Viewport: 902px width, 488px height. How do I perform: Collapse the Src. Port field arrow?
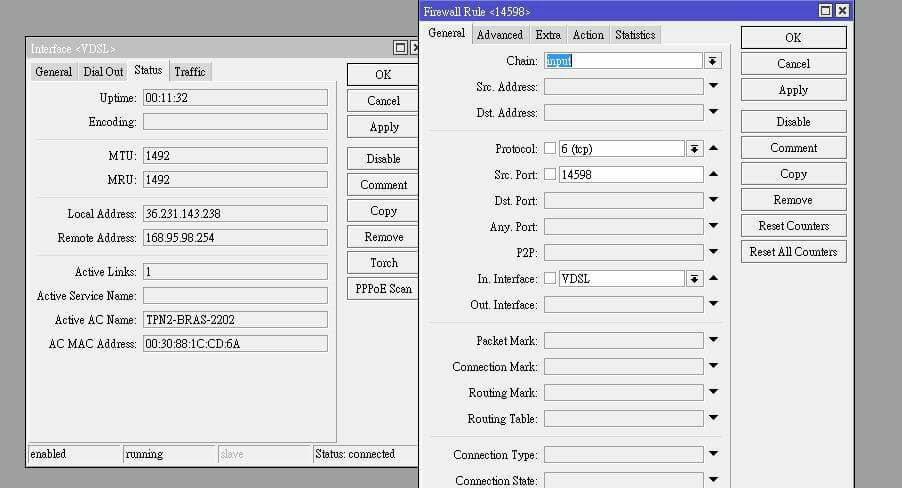click(x=714, y=174)
